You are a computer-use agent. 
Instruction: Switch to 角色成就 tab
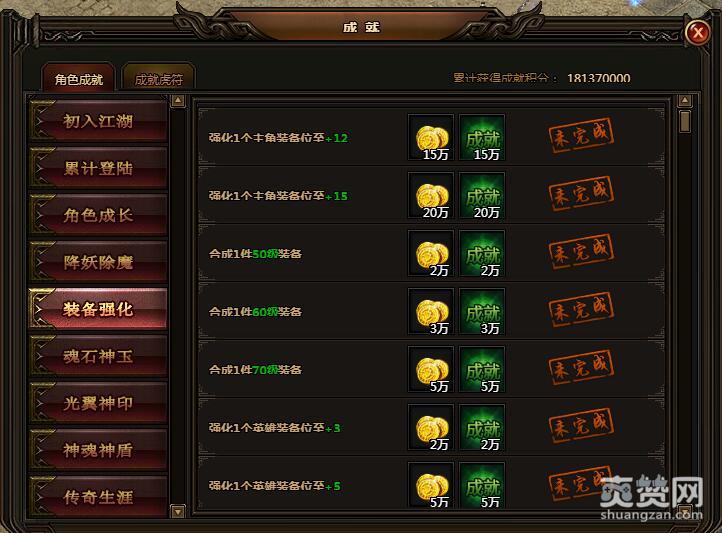pyautogui.click(x=78, y=77)
